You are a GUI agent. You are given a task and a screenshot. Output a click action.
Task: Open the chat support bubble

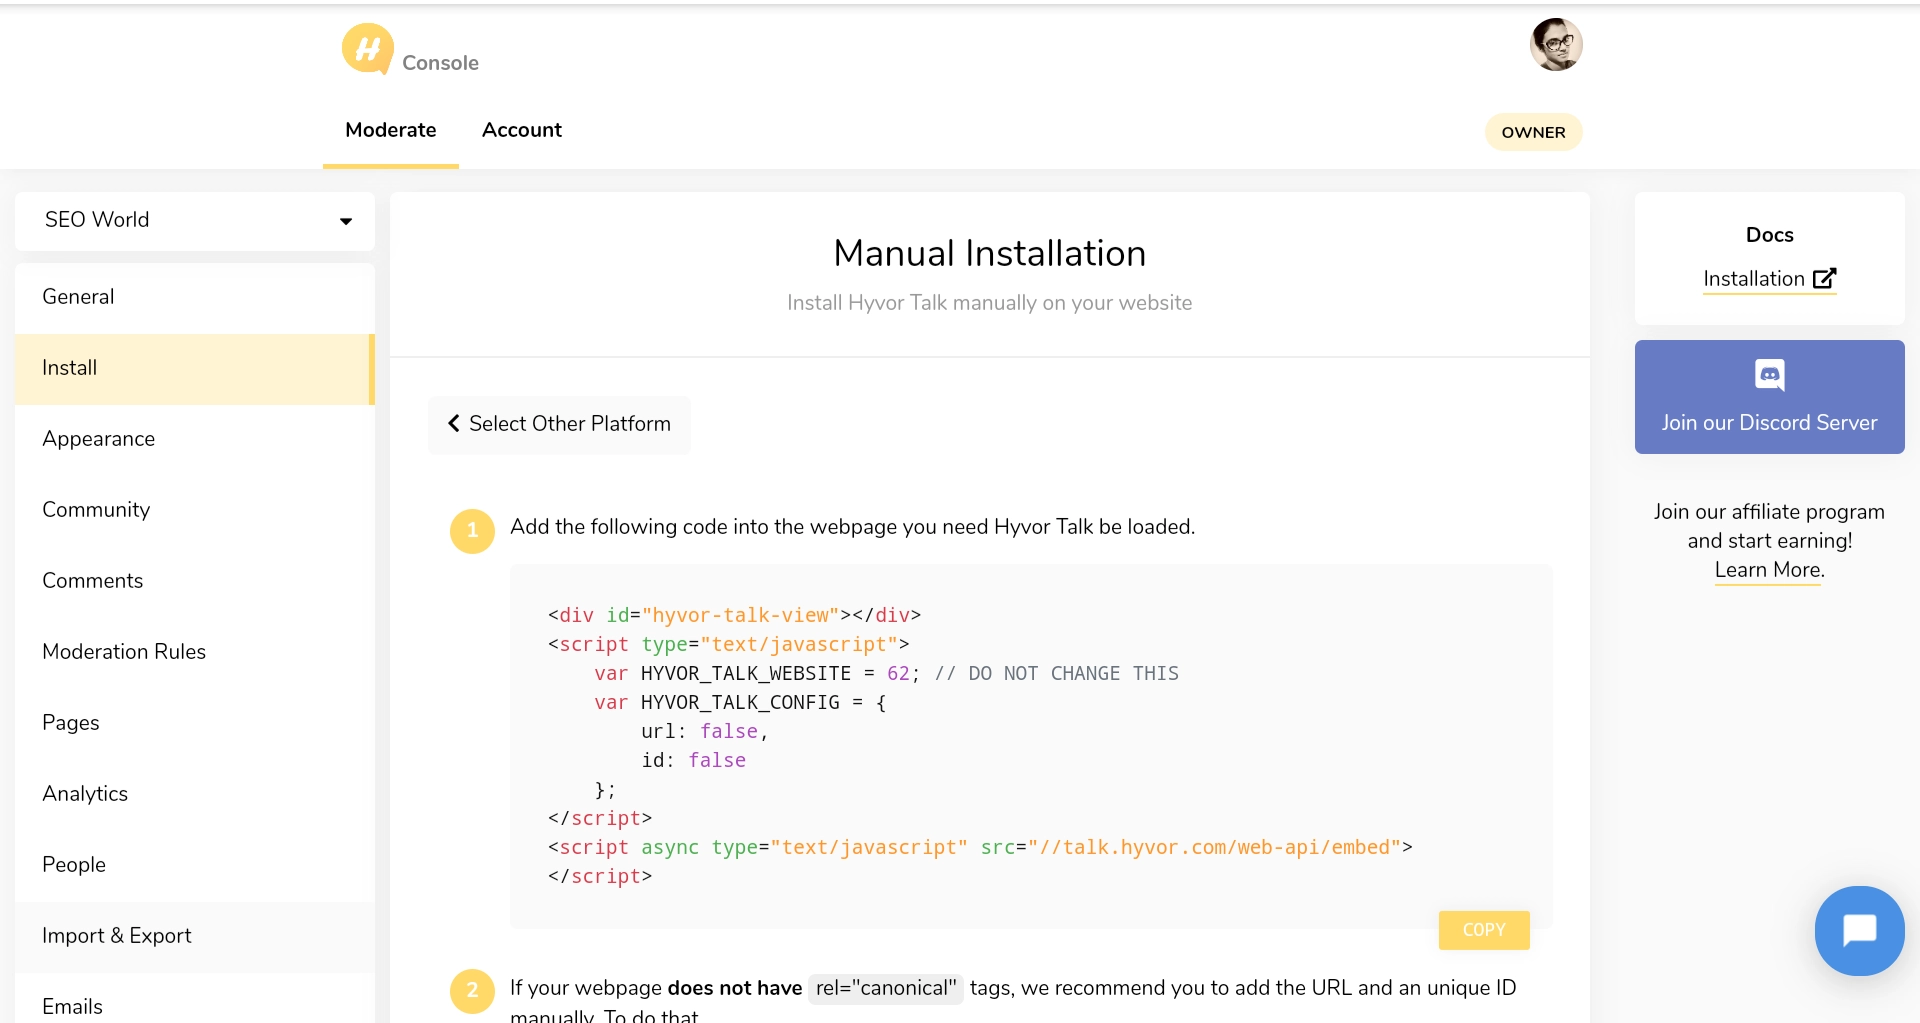coord(1859,930)
